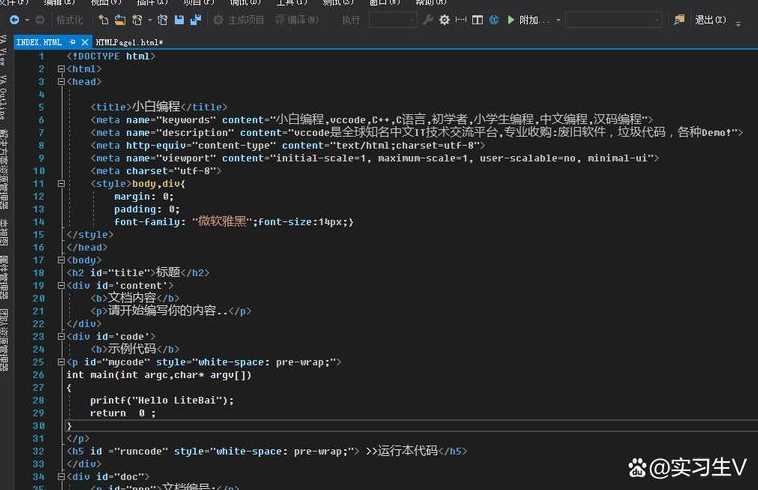Open the combo box after 执行
This screenshot has width=758, height=490.
tap(393, 20)
